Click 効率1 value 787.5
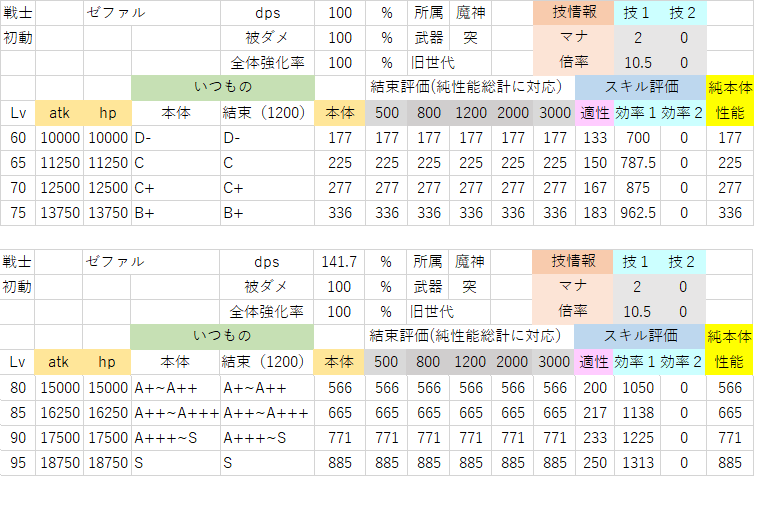 [638, 163]
